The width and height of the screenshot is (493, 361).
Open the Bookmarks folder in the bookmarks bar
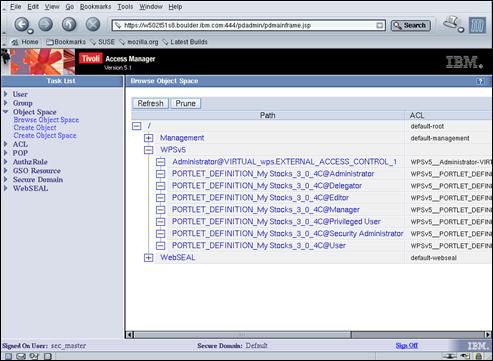[x=66, y=42]
